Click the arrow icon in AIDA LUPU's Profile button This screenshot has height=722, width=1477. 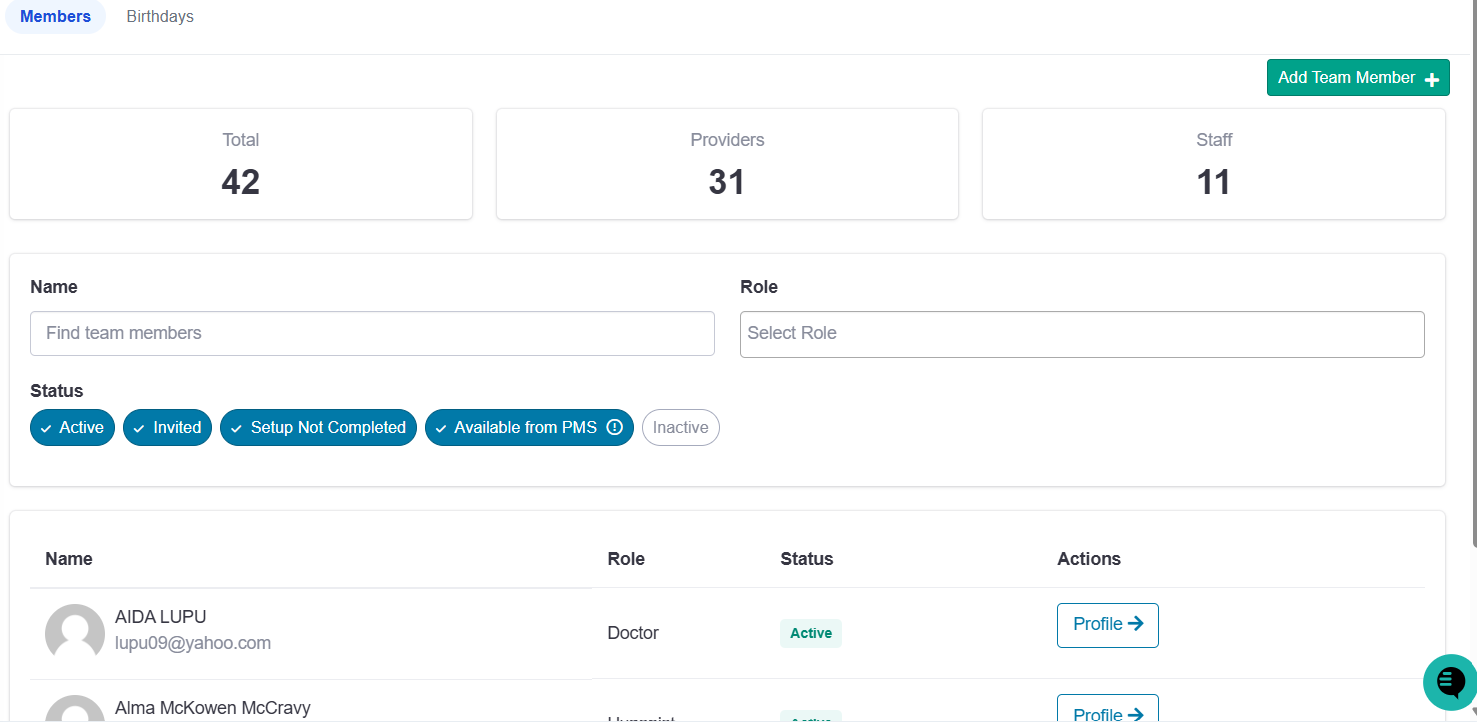point(1135,624)
